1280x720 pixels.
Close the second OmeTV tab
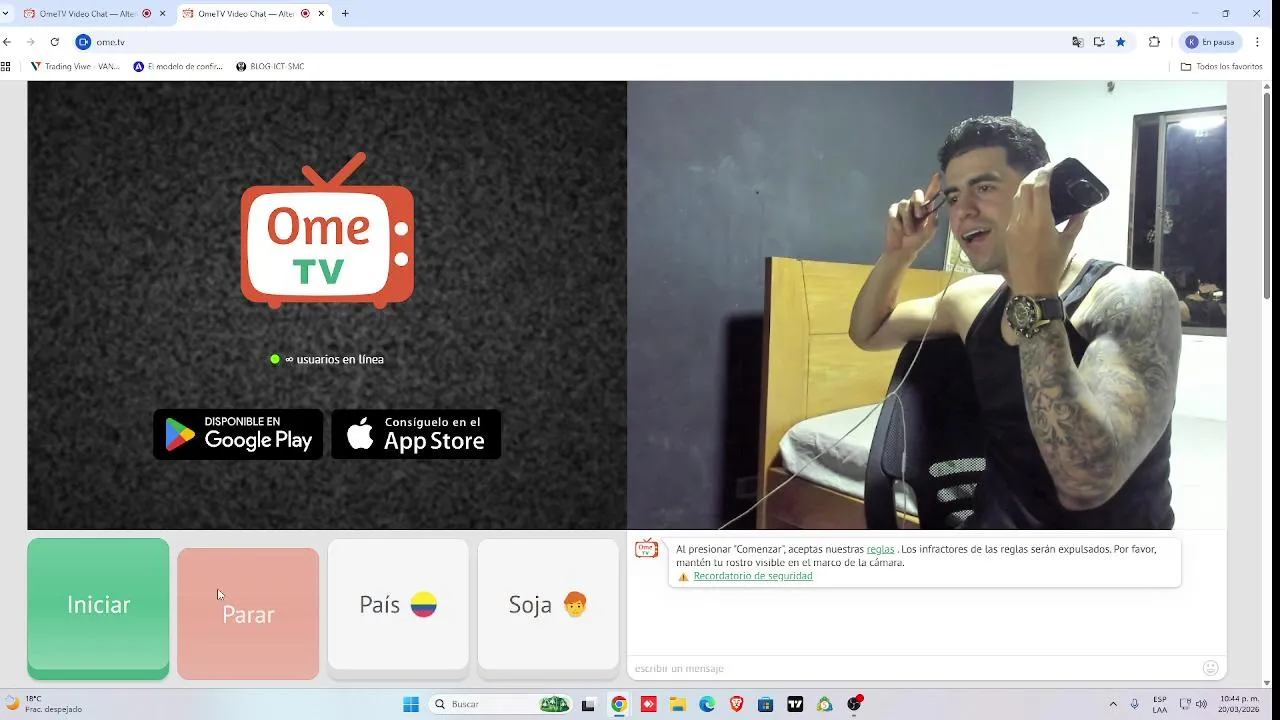click(x=322, y=14)
